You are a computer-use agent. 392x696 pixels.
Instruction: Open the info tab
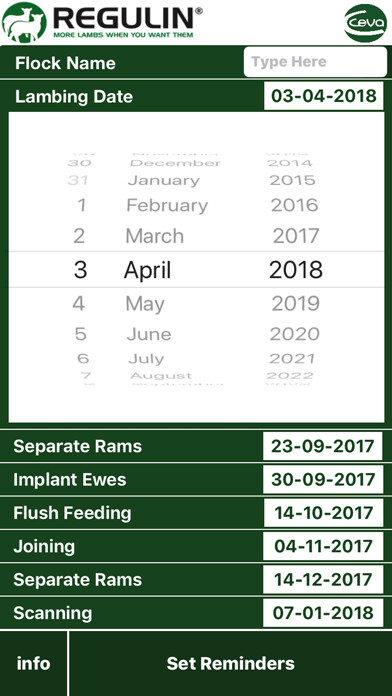tap(33, 663)
